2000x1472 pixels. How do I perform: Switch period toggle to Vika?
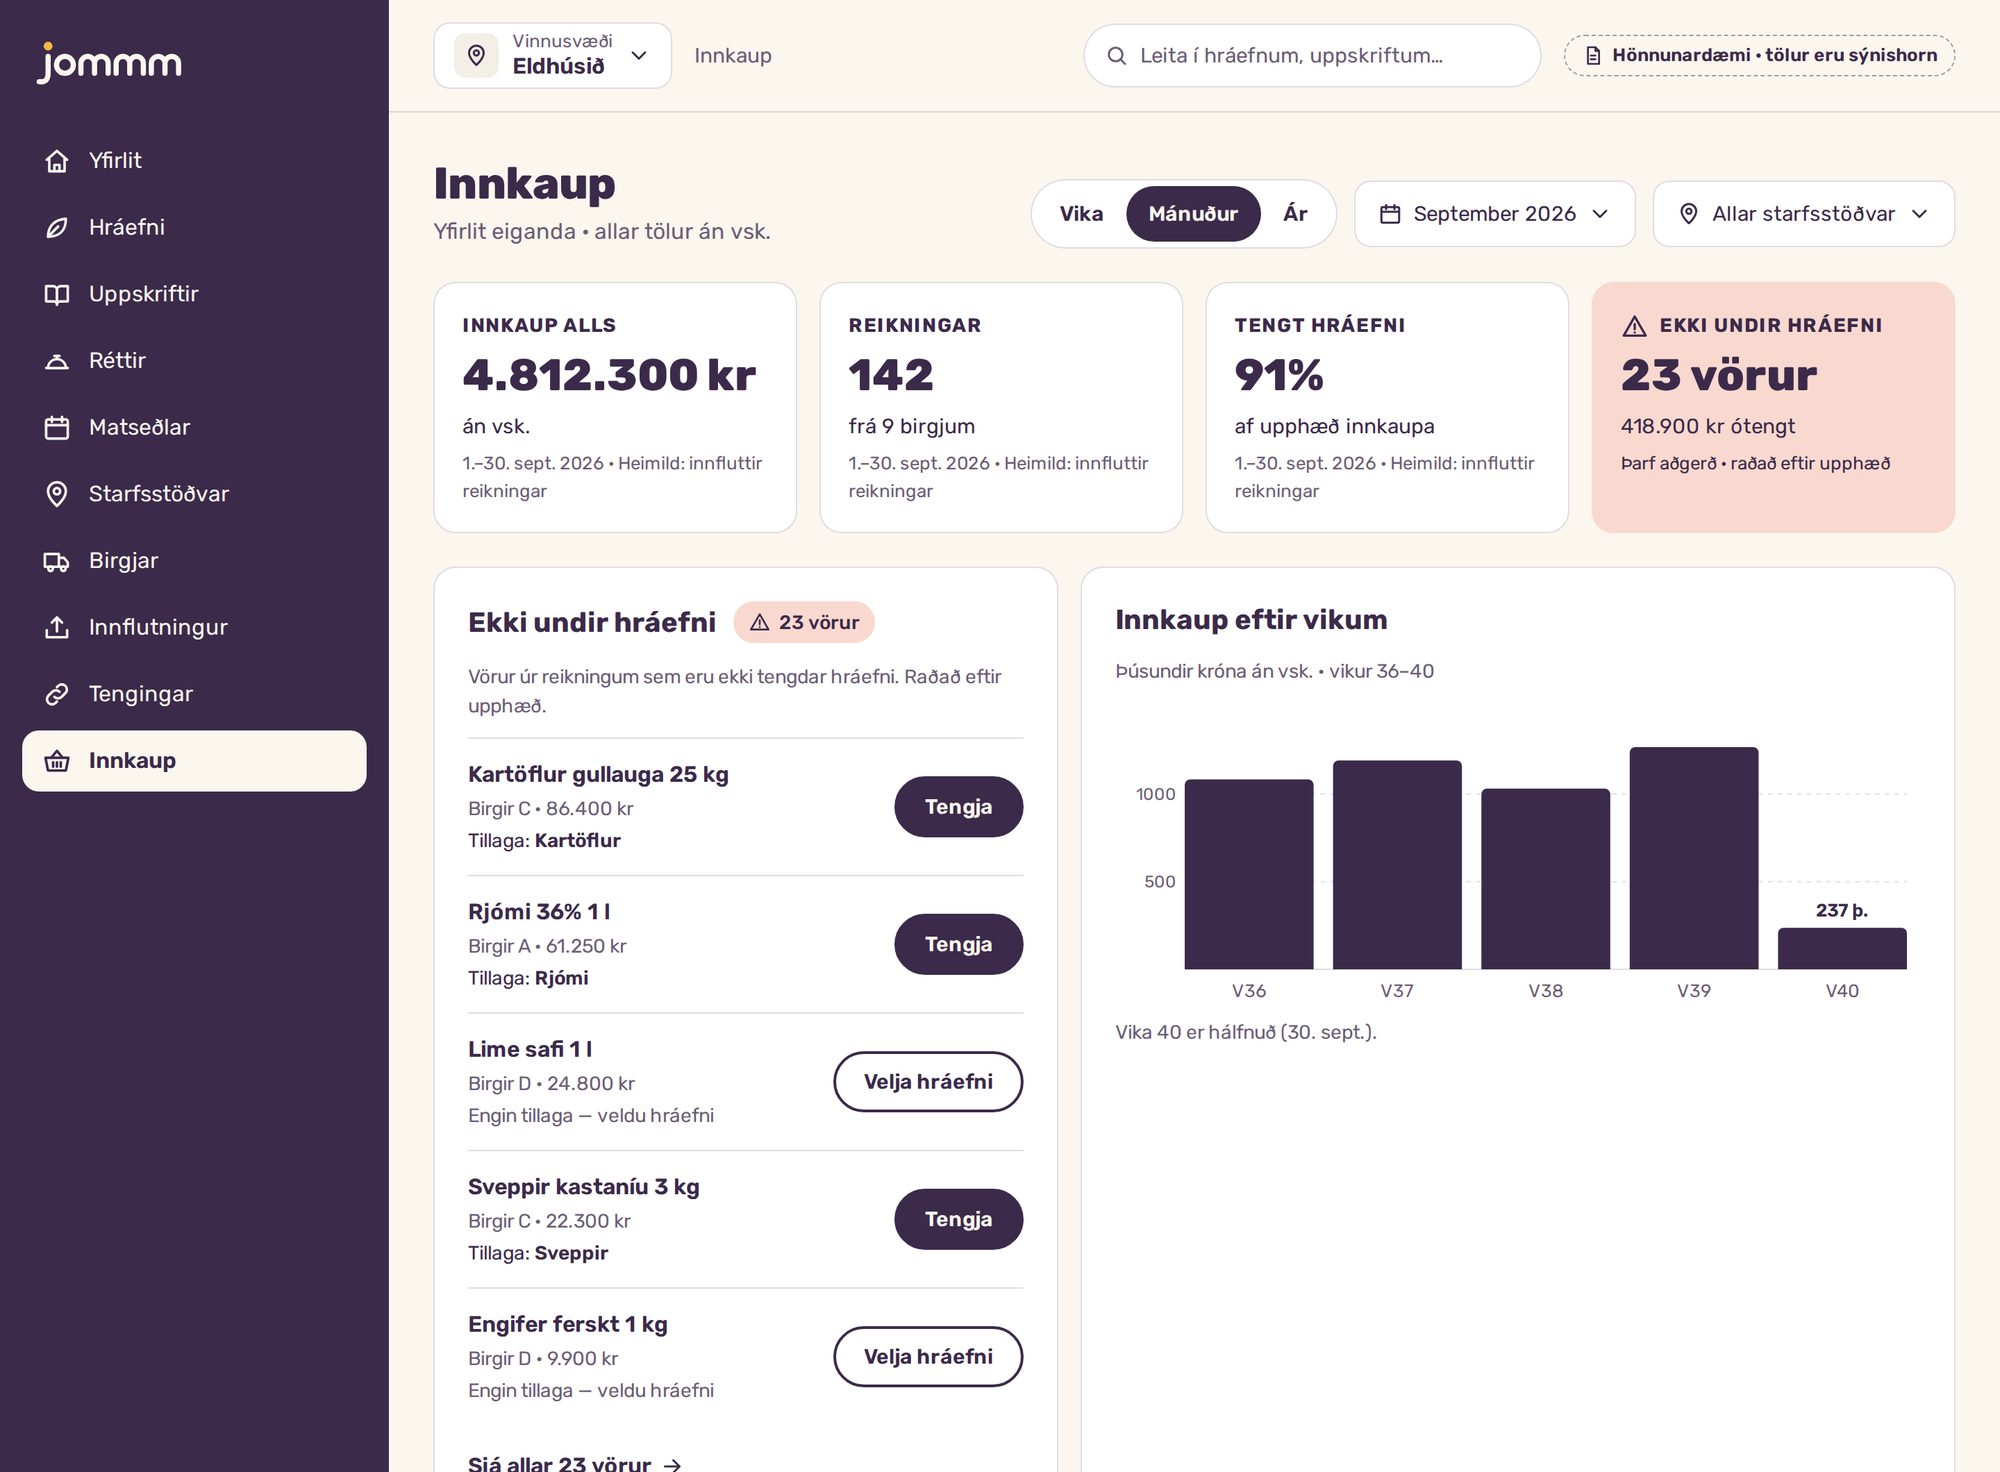pyautogui.click(x=1081, y=214)
